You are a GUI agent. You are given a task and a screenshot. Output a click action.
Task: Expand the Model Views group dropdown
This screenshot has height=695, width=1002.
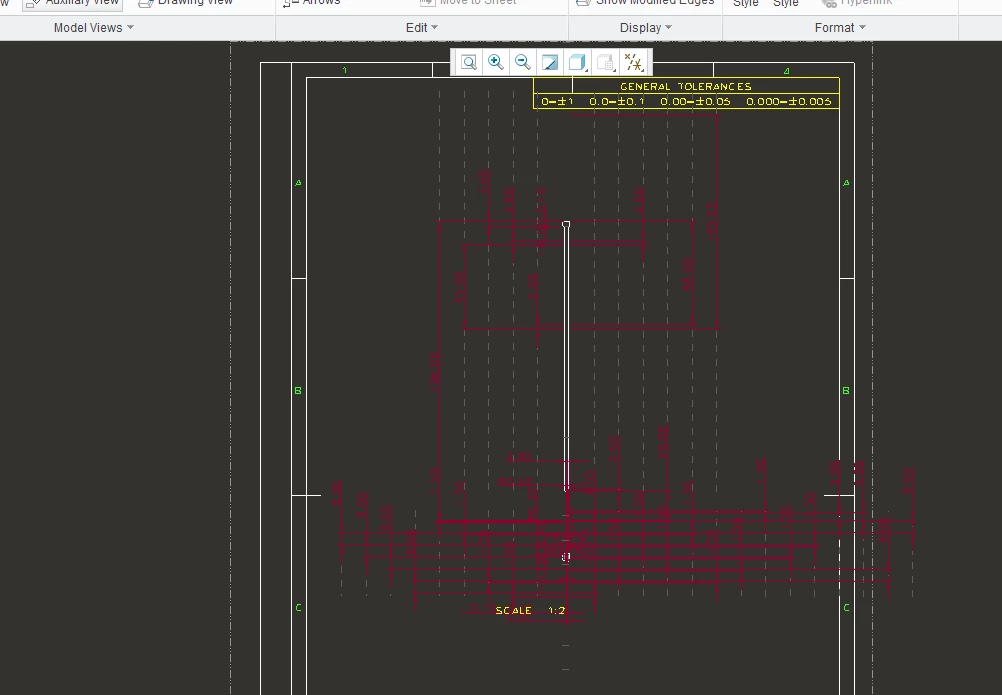tap(93, 27)
